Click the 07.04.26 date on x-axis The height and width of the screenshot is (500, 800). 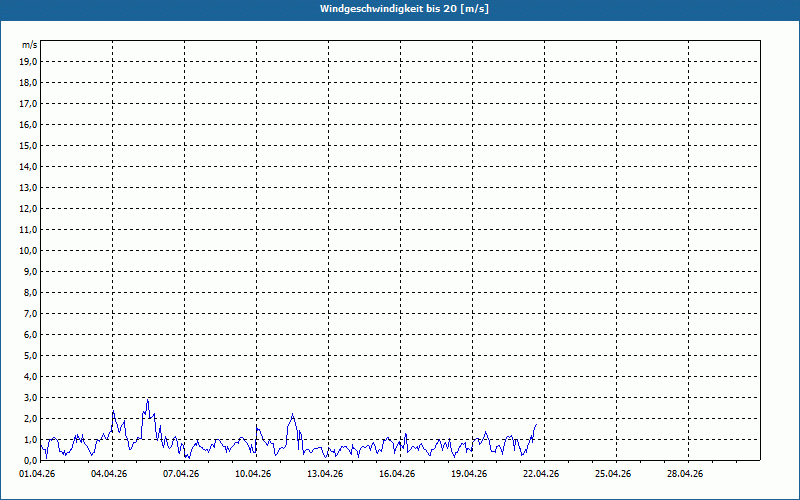tap(181, 474)
